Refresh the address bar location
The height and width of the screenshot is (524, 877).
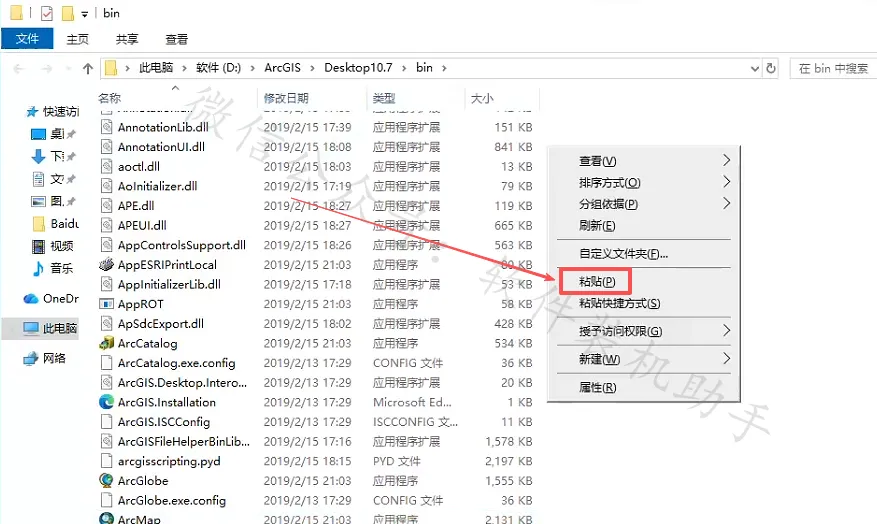click(771, 68)
